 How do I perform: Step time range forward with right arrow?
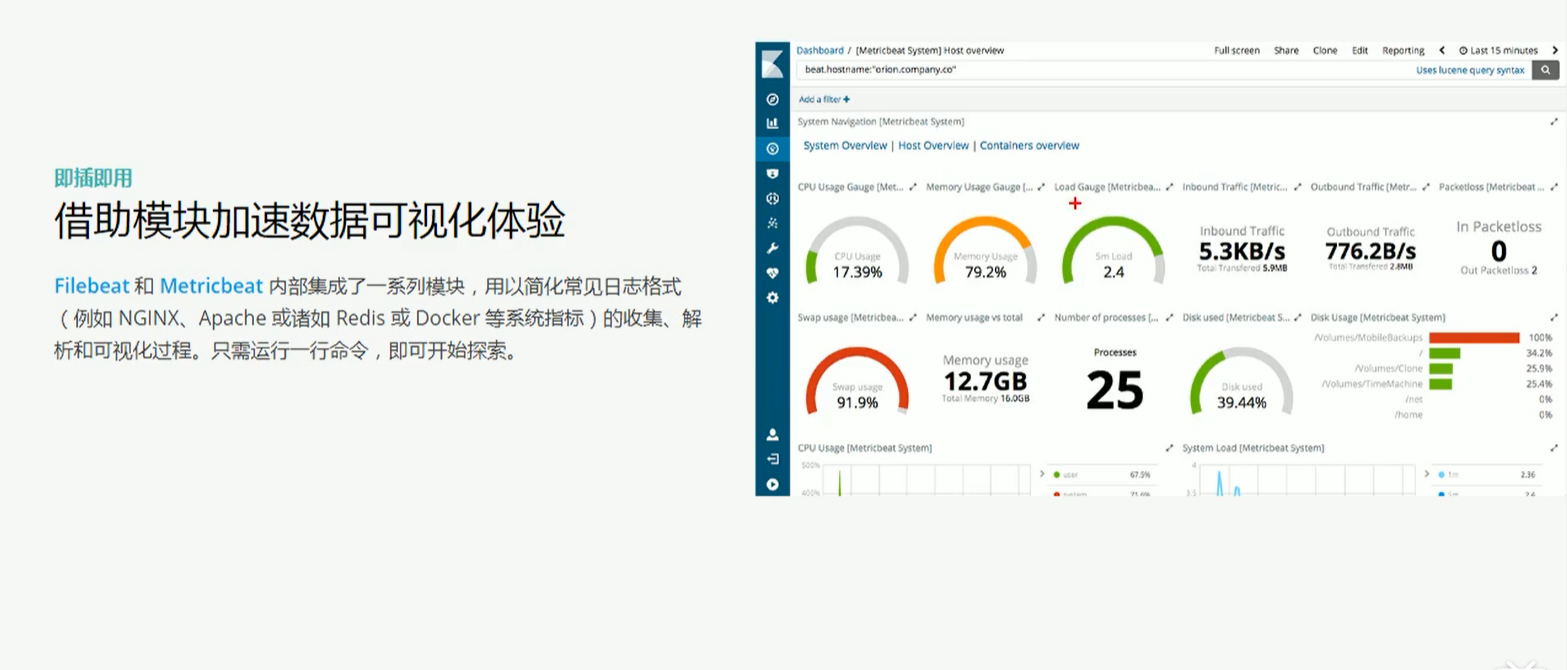click(x=1555, y=50)
